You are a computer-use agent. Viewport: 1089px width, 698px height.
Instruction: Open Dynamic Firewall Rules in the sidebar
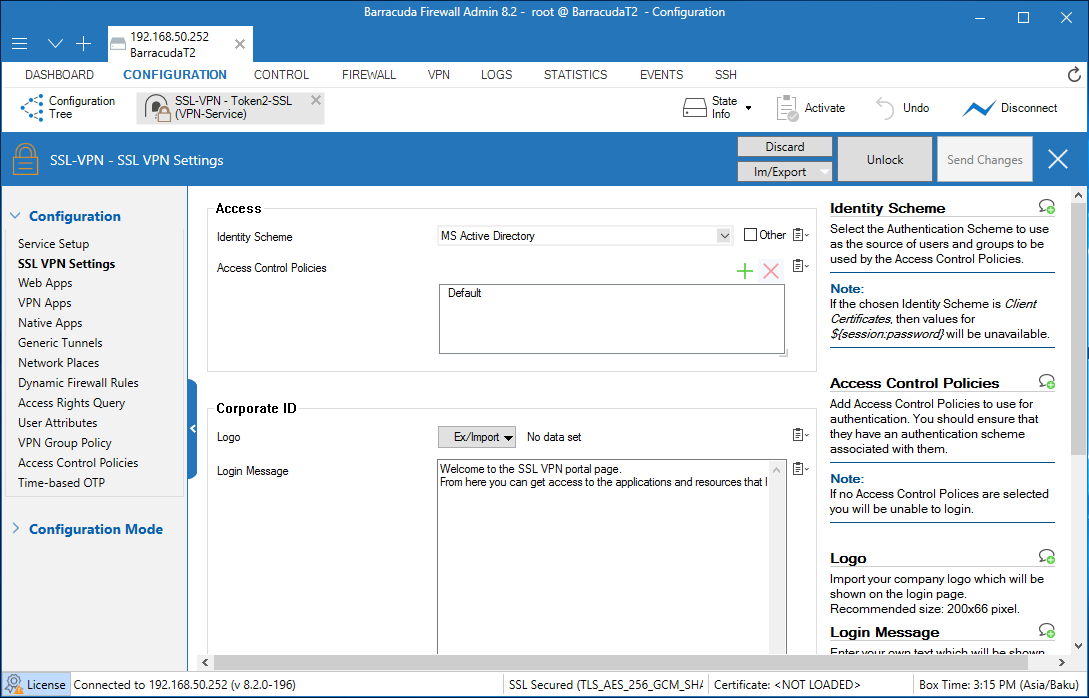coord(78,383)
